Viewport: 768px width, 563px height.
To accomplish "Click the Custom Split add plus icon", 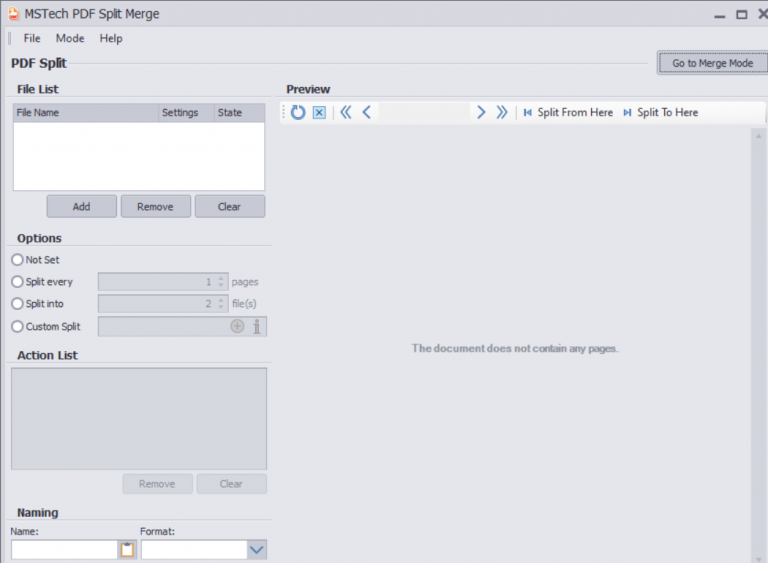I will pyautogui.click(x=237, y=326).
